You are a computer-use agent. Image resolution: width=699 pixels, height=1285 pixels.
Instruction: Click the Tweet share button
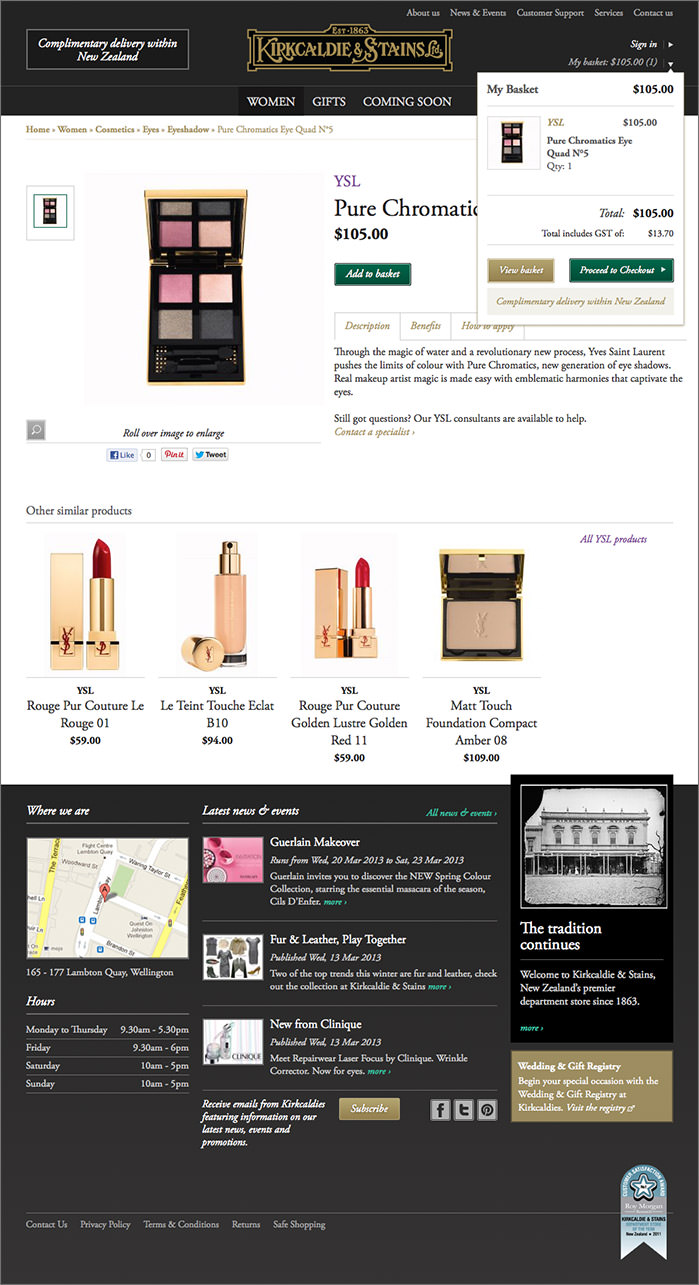click(210, 455)
